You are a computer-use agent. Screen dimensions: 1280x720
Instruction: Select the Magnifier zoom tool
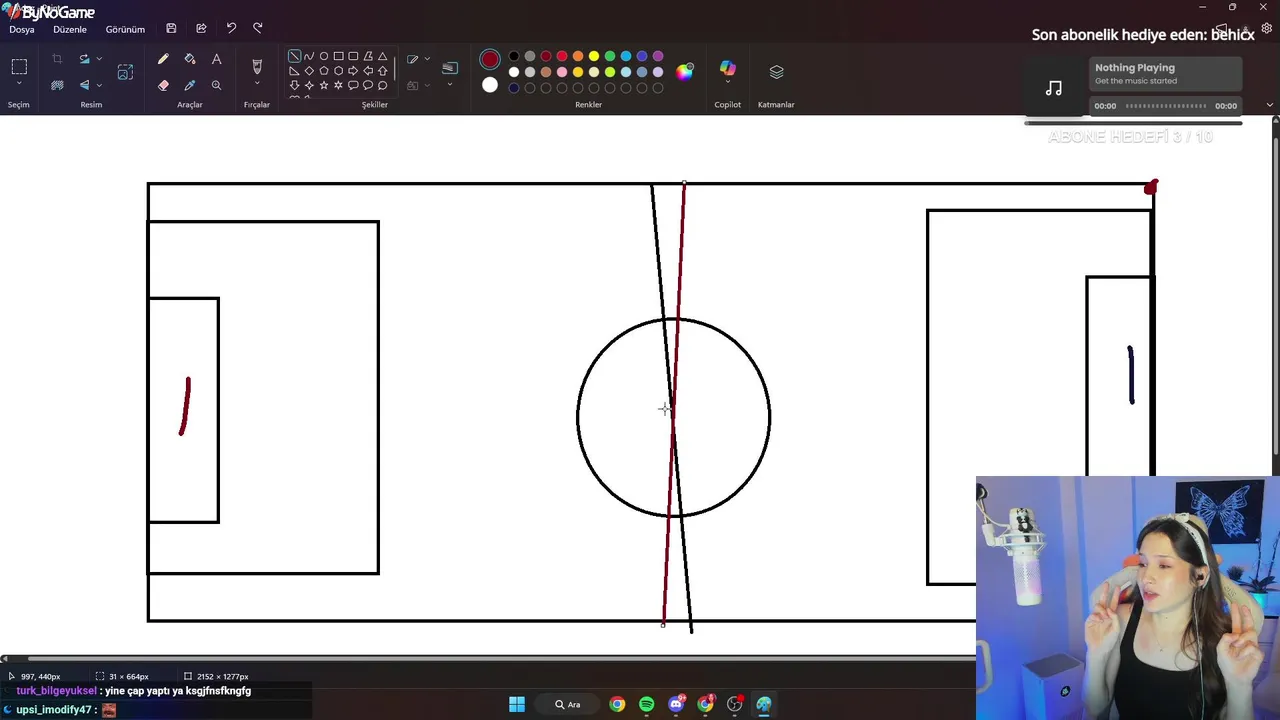pyautogui.click(x=216, y=85)
